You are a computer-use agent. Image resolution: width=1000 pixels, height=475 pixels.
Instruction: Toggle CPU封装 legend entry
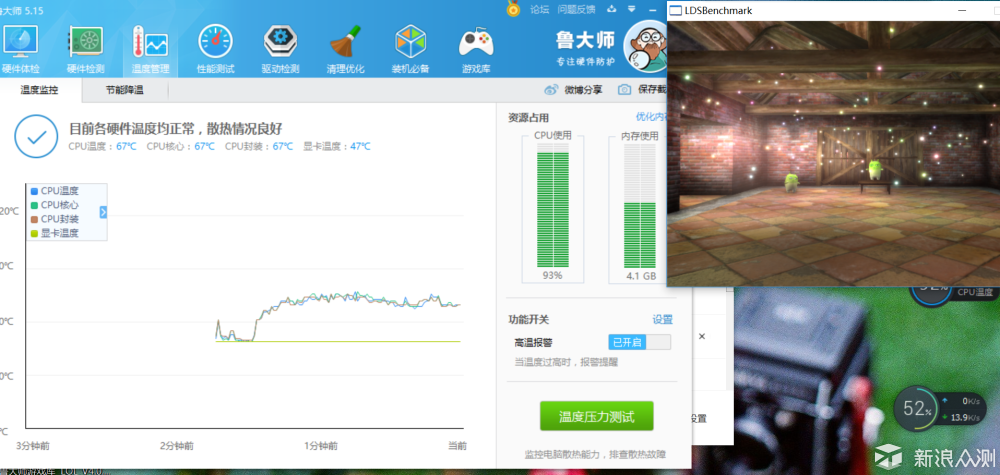tap(55, 219)
